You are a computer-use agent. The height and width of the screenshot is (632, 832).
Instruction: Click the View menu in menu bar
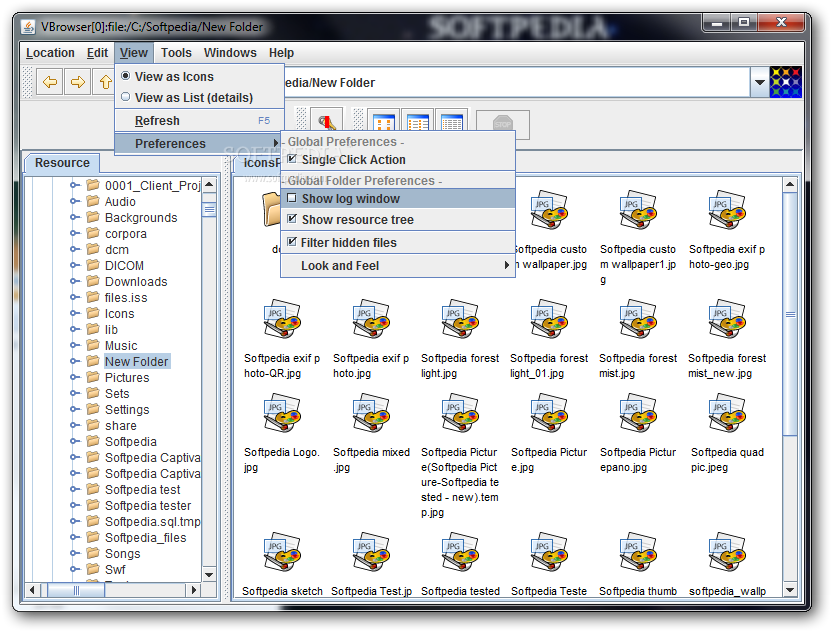click(x=134, y=53)
